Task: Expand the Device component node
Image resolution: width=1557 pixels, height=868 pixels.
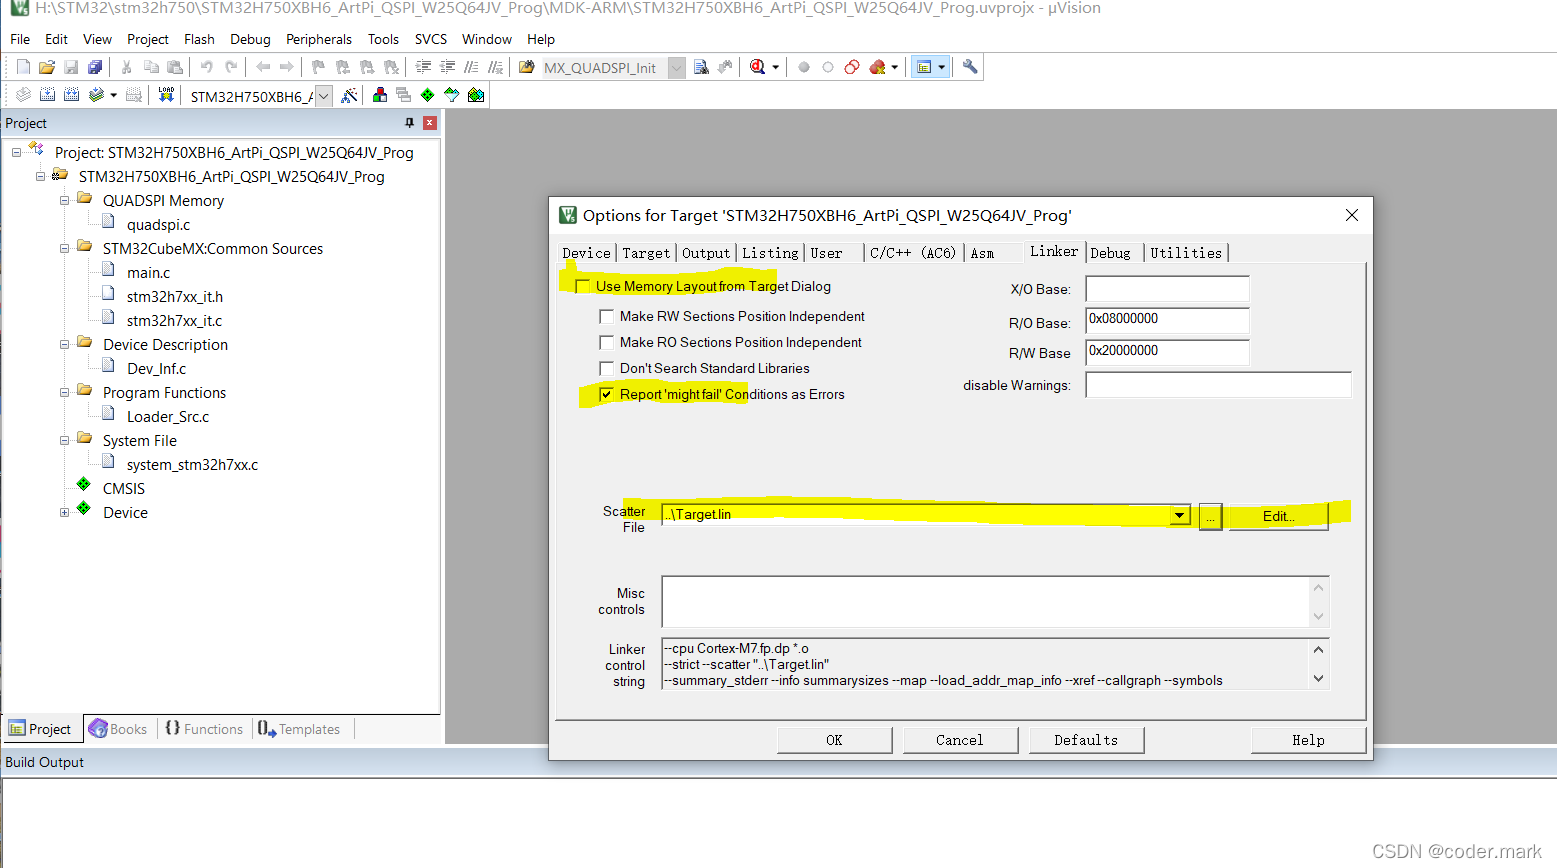Action: [x=65, y=512]
